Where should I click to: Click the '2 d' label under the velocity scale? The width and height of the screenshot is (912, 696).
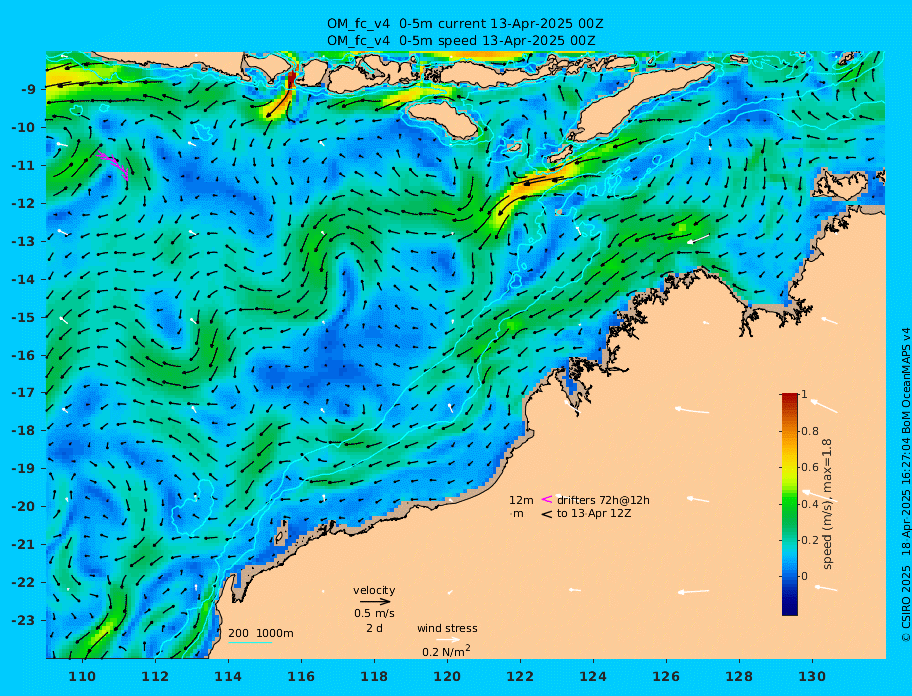[x=375, y=629]
